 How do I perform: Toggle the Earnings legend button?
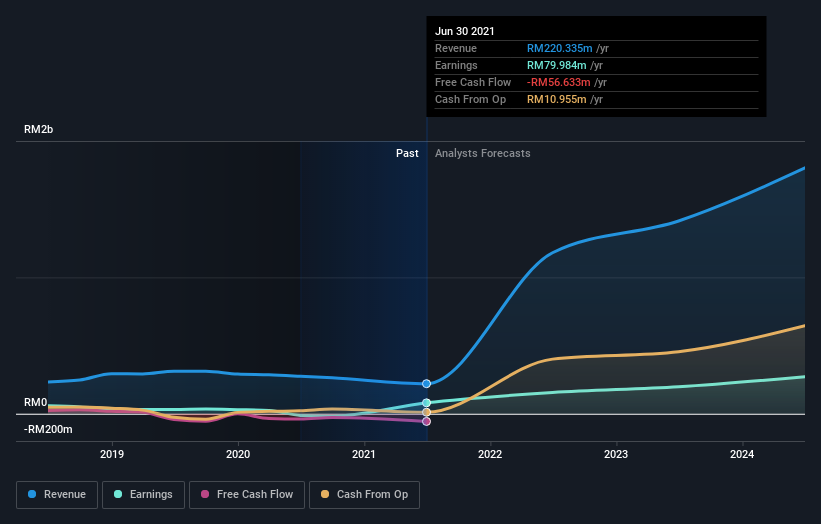click(143, 495)
